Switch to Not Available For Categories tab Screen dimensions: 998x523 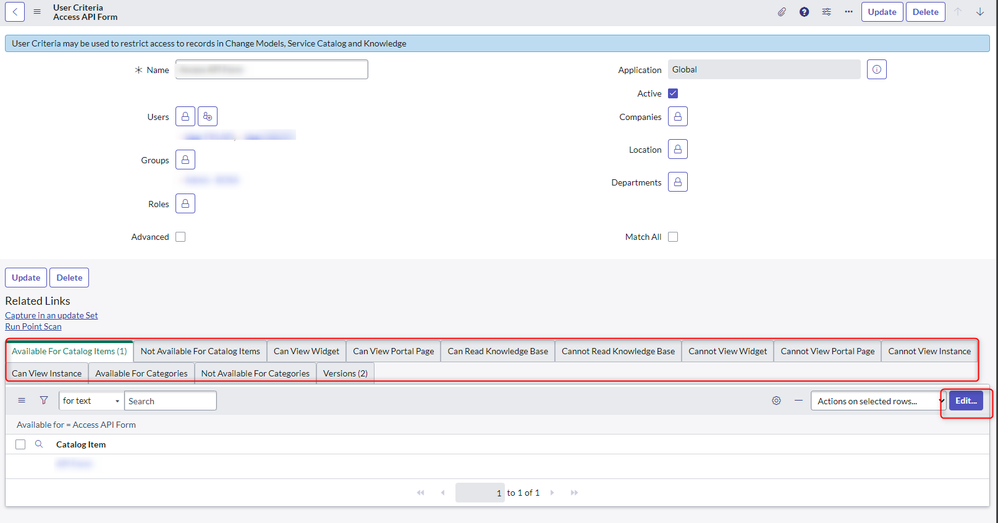coord(255,373)
